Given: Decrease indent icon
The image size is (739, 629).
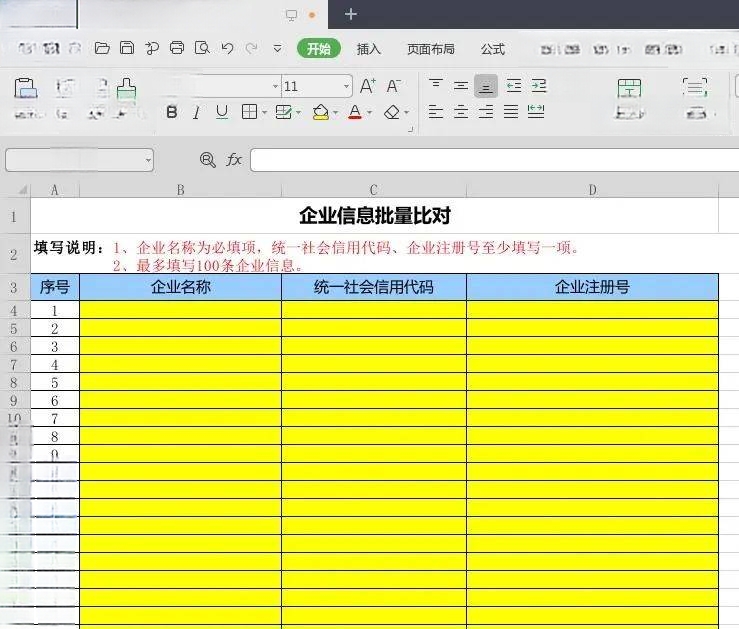Looking at the screenshot, I should 513,86.
